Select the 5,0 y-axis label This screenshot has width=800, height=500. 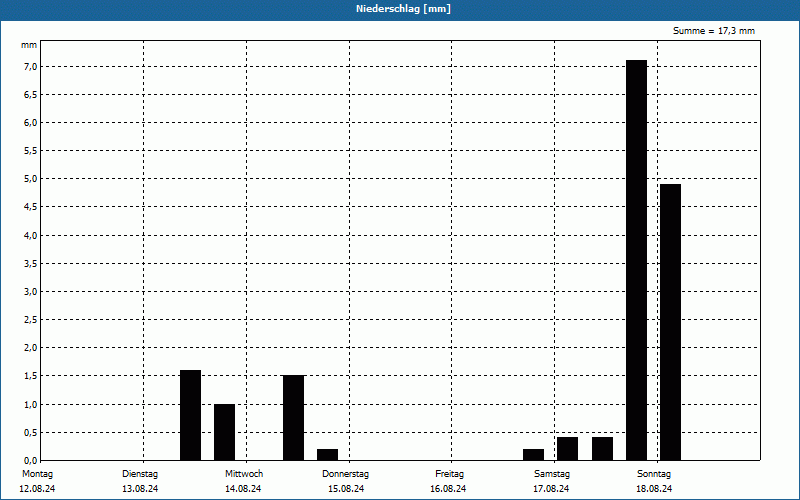click(30, 179)
